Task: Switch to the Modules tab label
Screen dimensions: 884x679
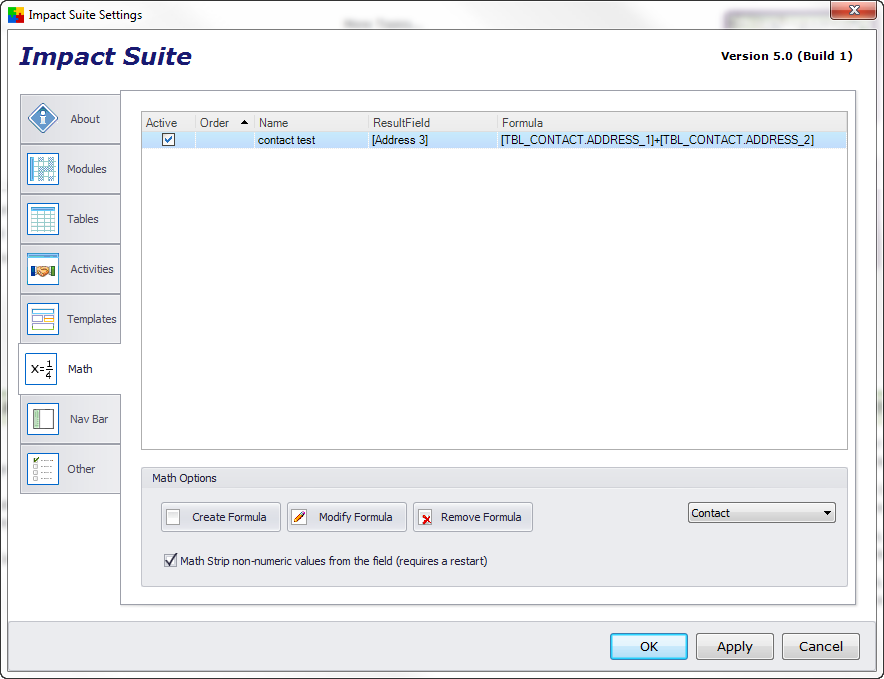Action: coord(86,169)
